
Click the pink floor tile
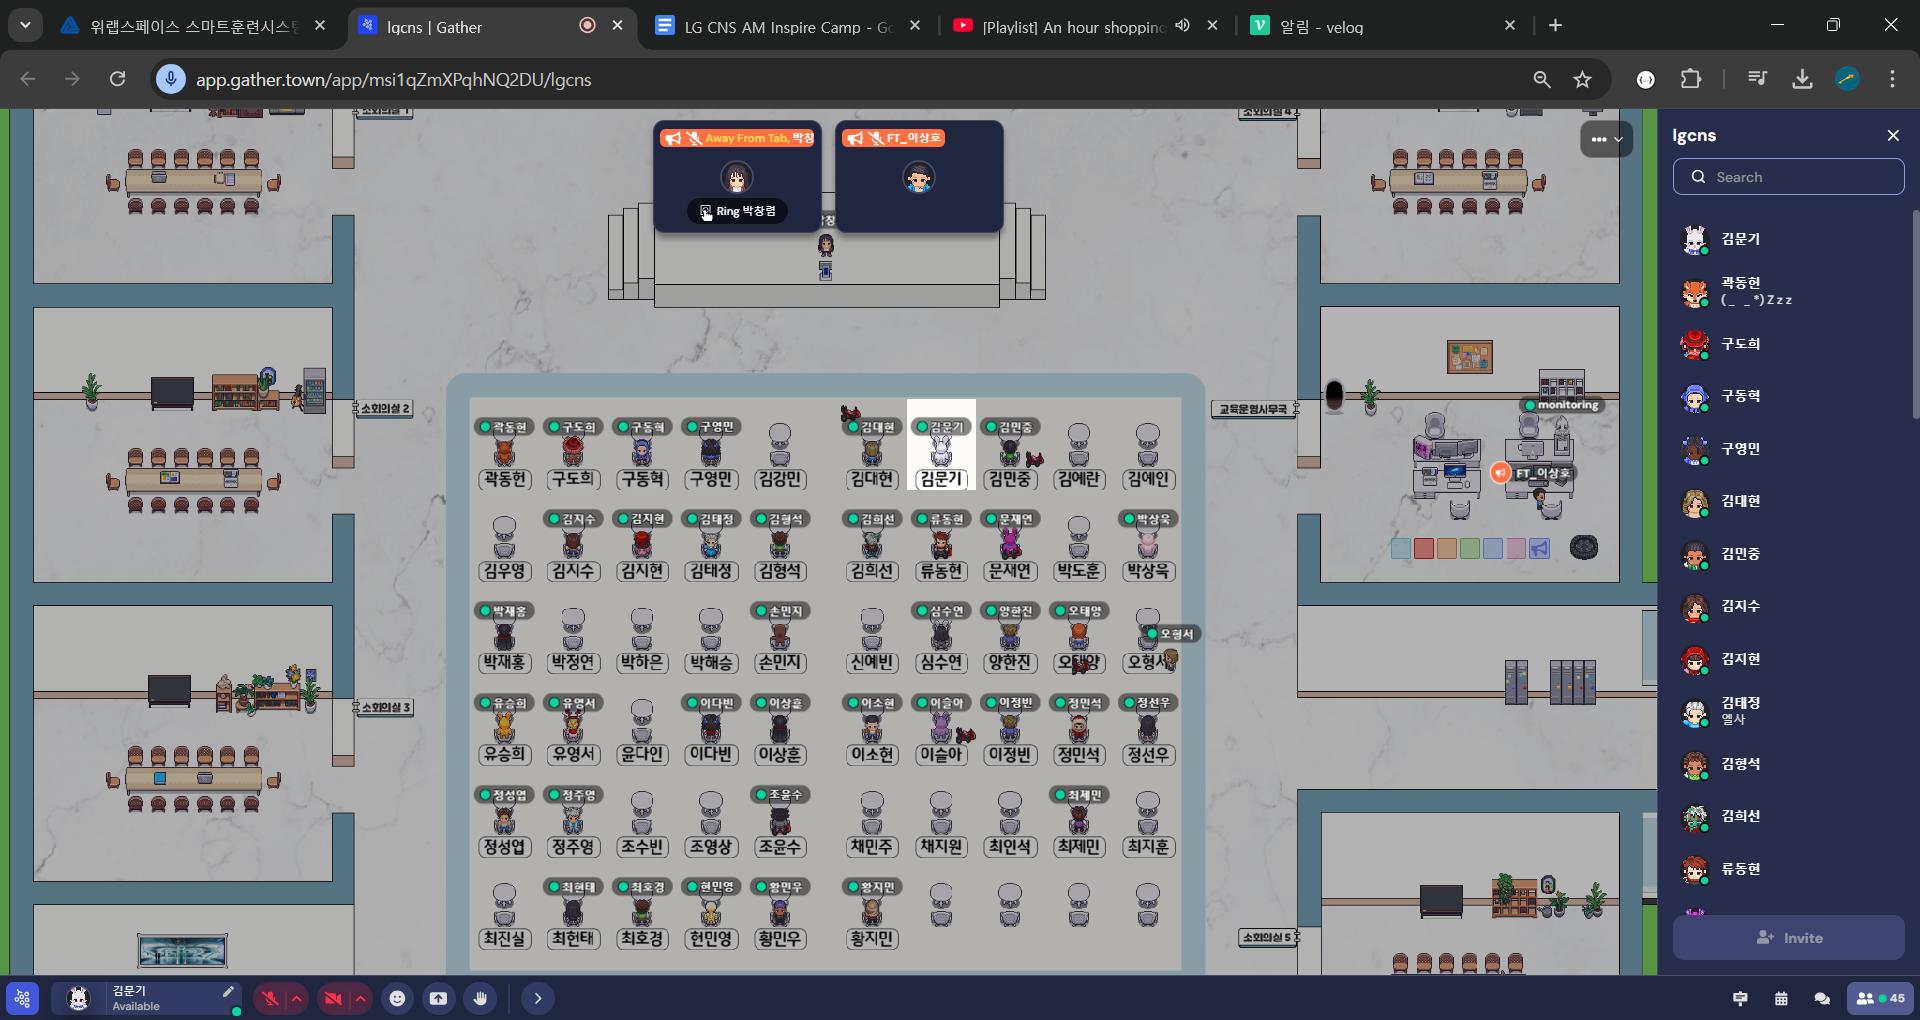tap(1516, 548)
